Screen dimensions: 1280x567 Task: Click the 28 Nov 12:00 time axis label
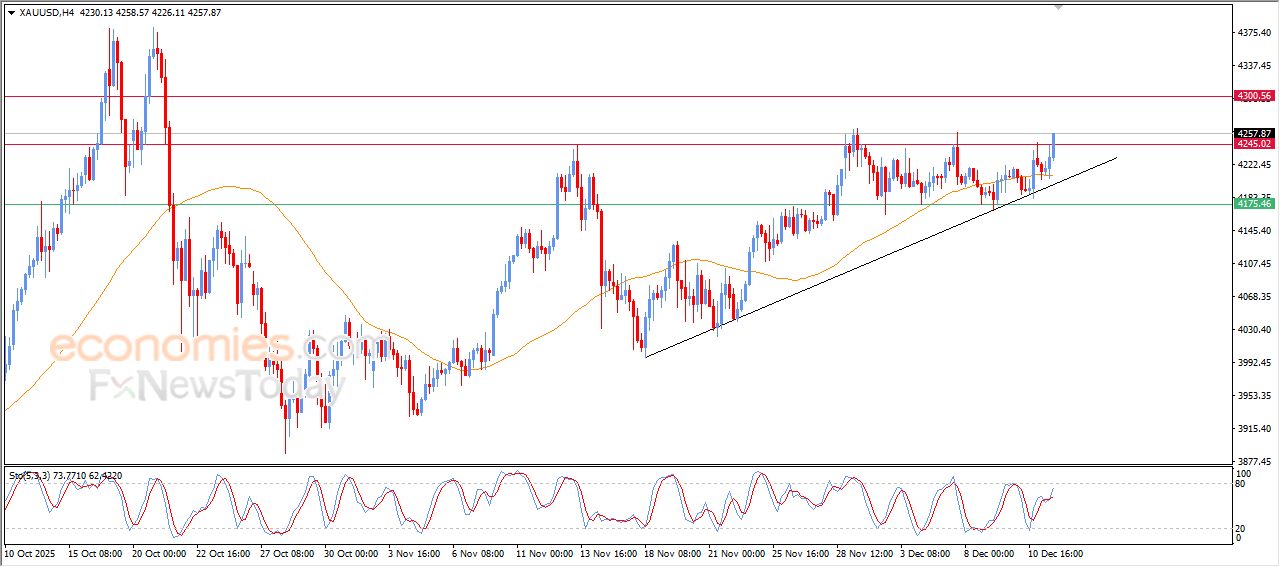point(864,552)
